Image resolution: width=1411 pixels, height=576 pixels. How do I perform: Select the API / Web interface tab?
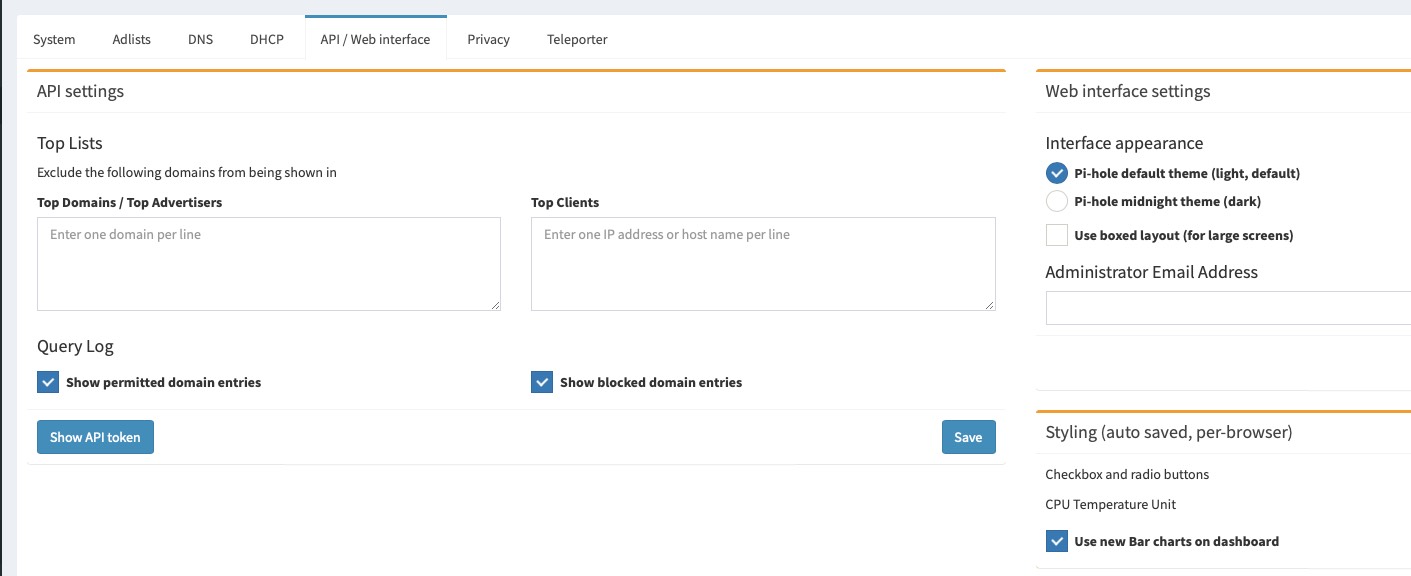point(375,40)
